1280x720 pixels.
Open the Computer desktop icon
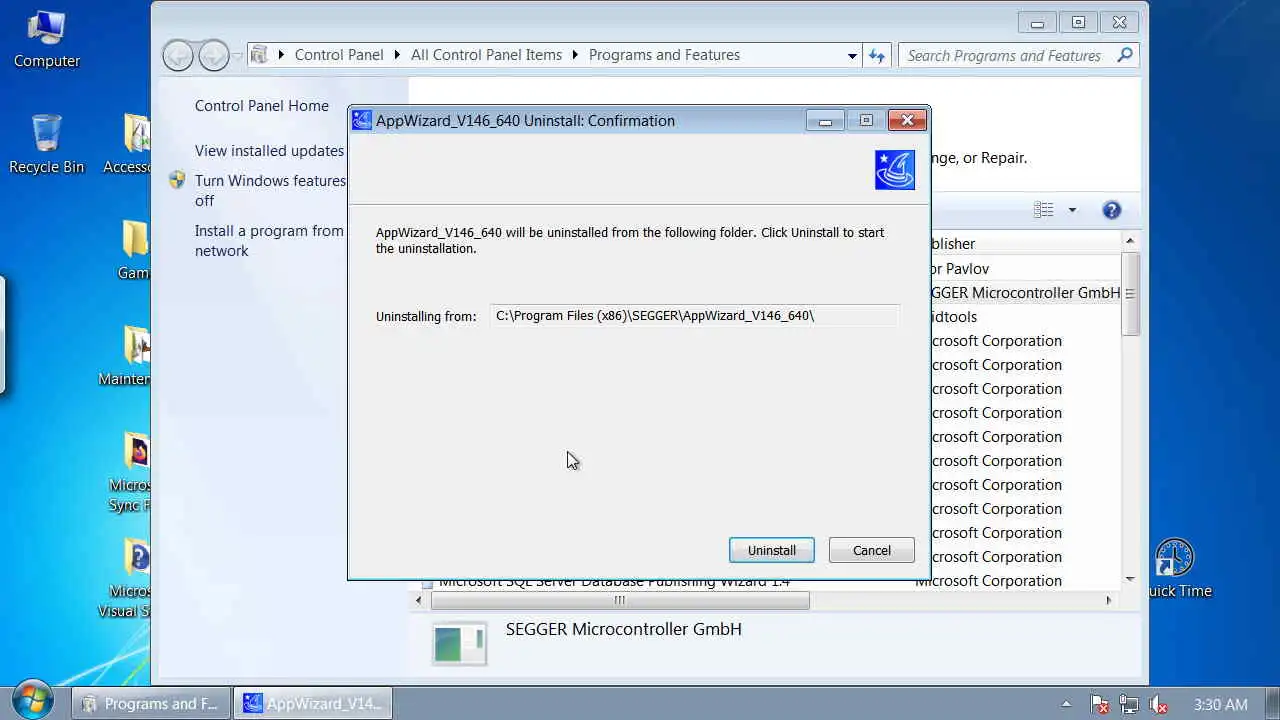46,38
